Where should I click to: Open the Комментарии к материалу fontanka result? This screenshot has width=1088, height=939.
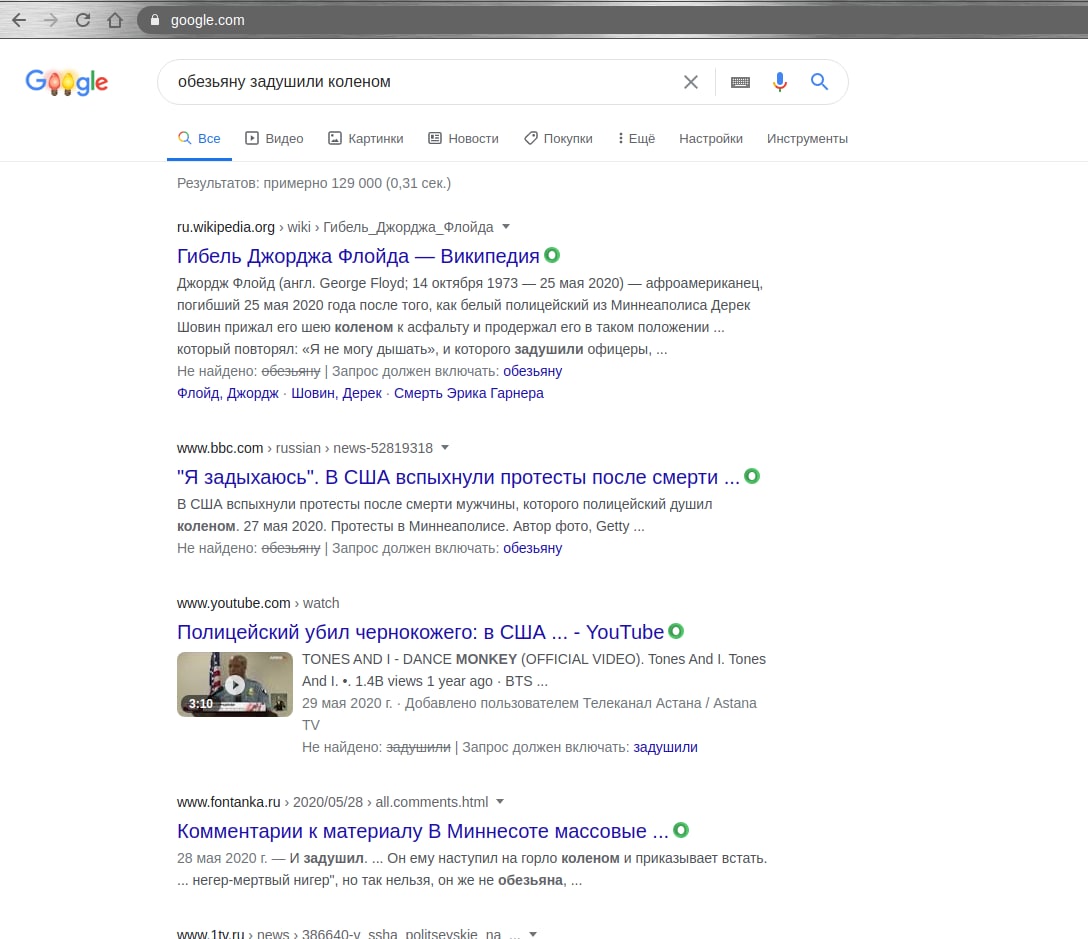[423, 831]
